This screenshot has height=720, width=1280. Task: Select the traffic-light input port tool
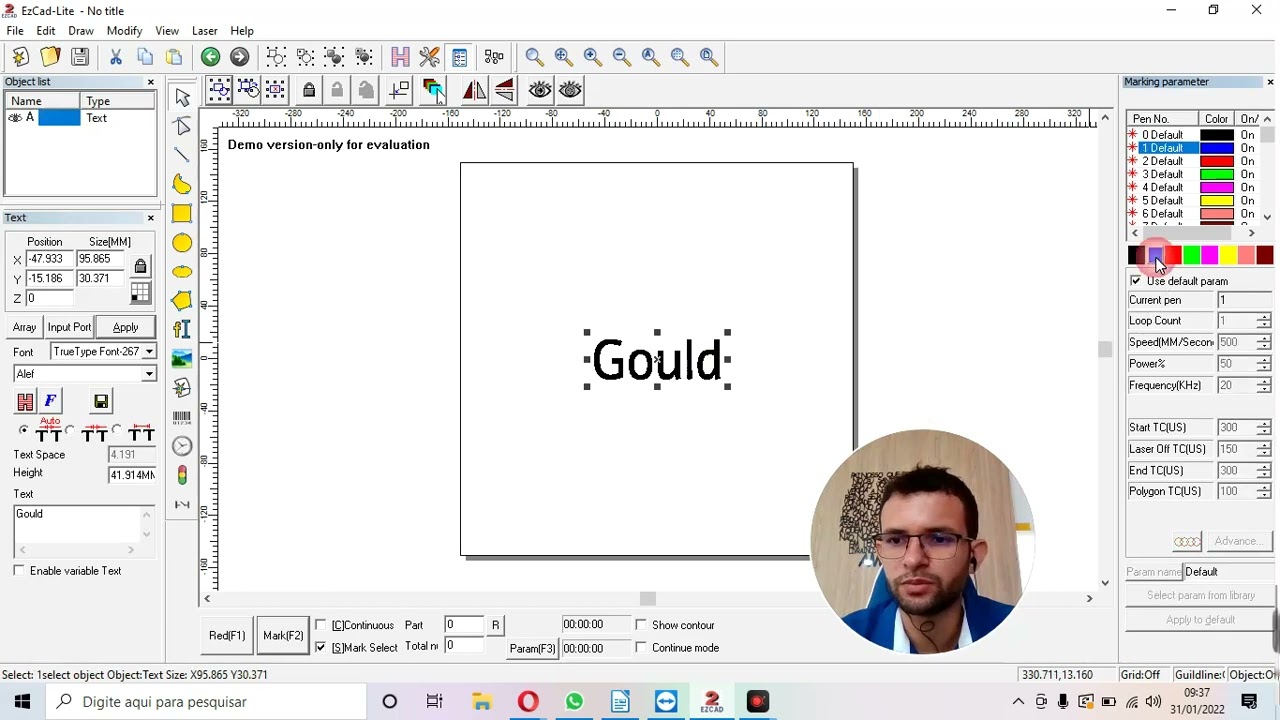pyautogui.click(x=182, y=475)
